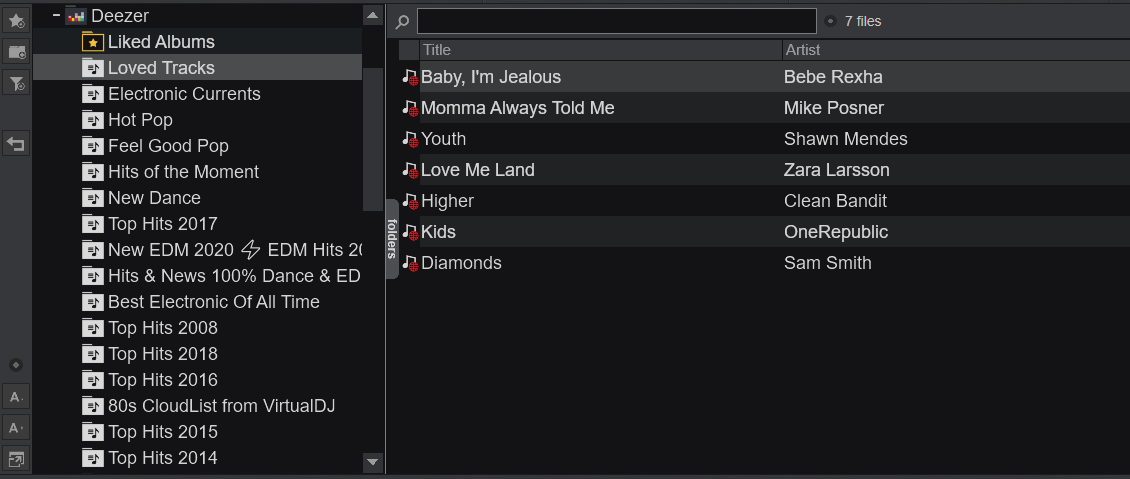This screenshot has width=1130, height=479.
Task: Click the add filter folder icon
Action: coord(16,83)
